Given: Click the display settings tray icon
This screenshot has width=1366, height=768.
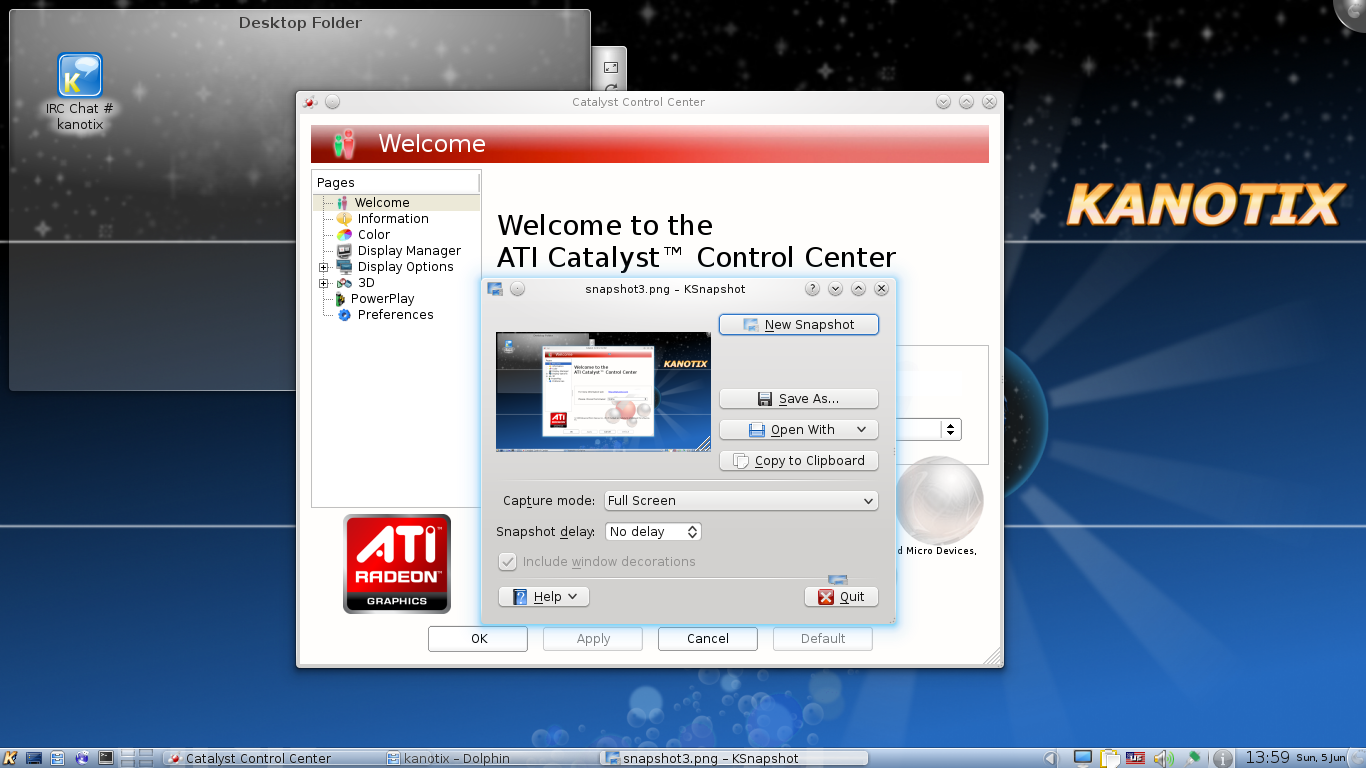Looking at the screenshot, I should click(x=1083, y=758).
